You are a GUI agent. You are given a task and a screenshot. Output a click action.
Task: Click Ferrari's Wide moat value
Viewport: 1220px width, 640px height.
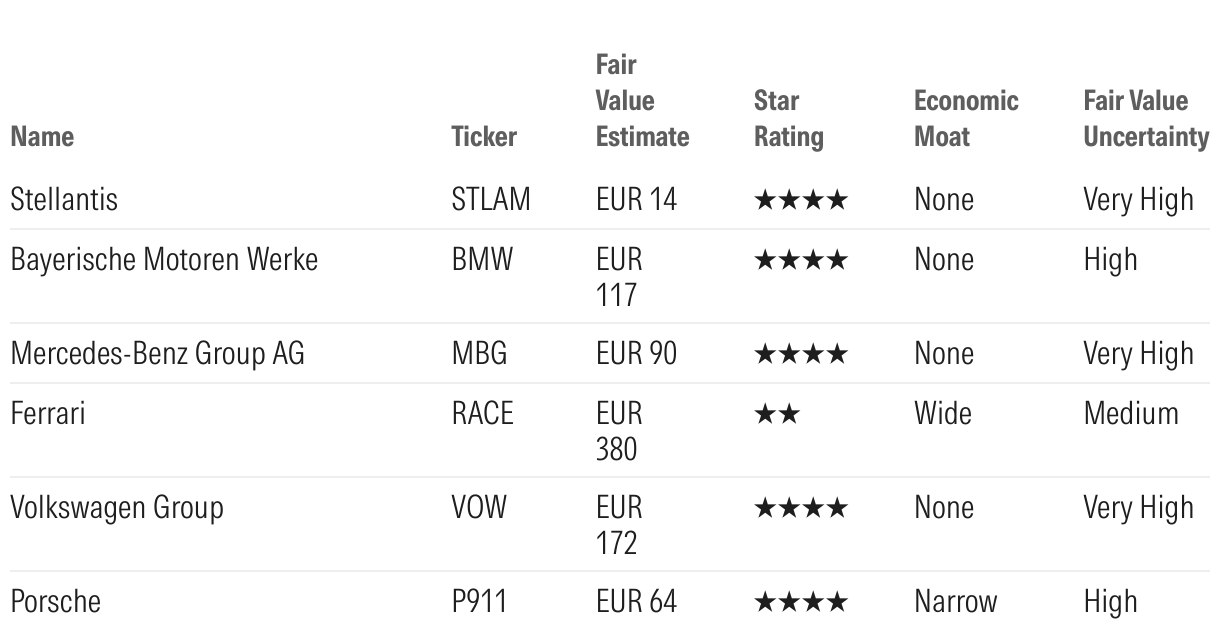point(942,414)
